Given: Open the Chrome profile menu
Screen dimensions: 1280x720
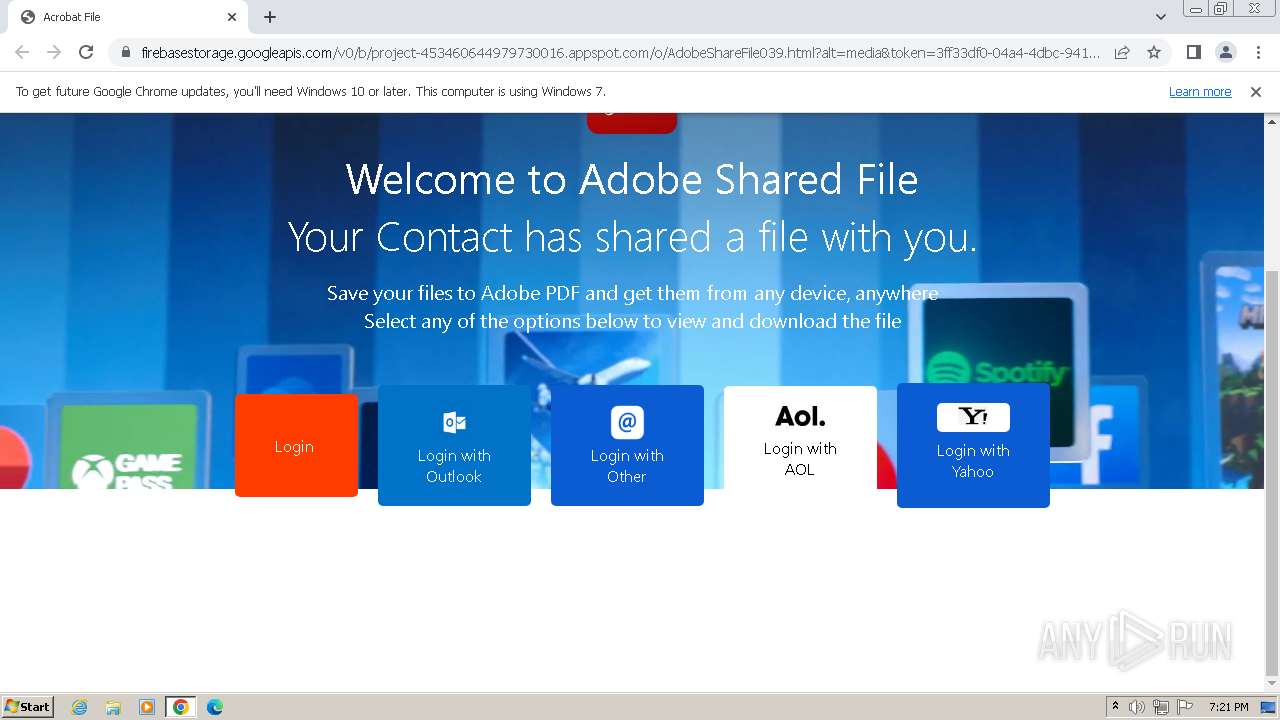Looking at the screenshot, I should [x=1226, y=52].
